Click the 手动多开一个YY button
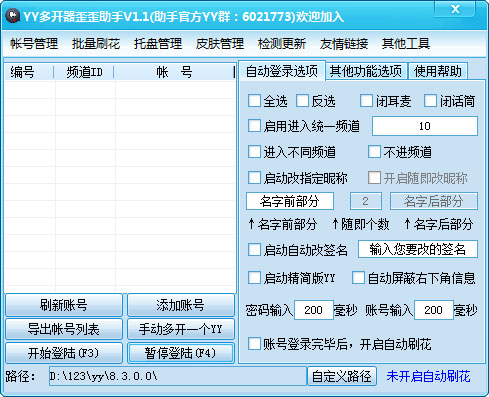Screen dimensions: 489x397 (181, 329)
